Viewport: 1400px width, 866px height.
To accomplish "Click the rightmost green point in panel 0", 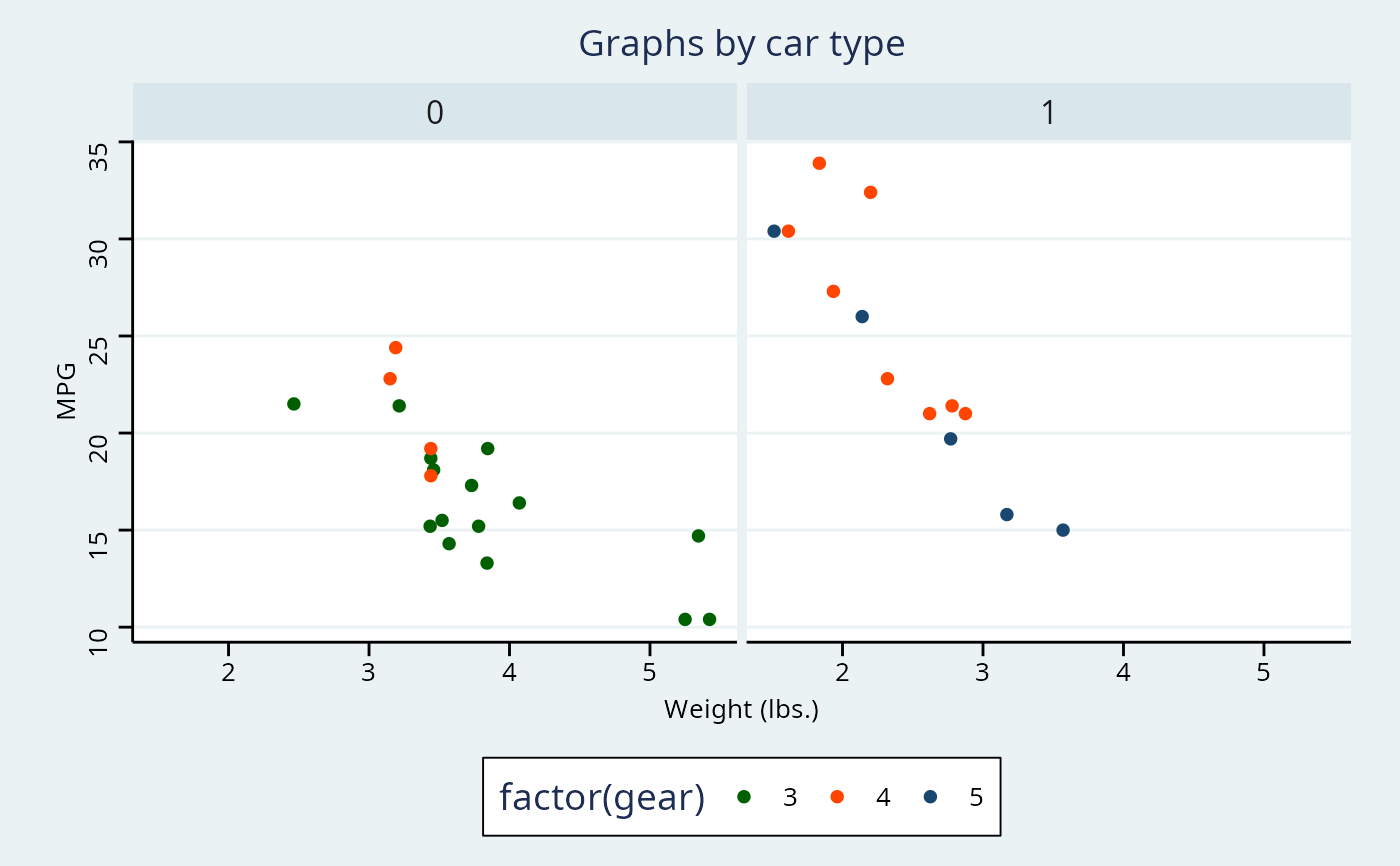I will 709,620.
